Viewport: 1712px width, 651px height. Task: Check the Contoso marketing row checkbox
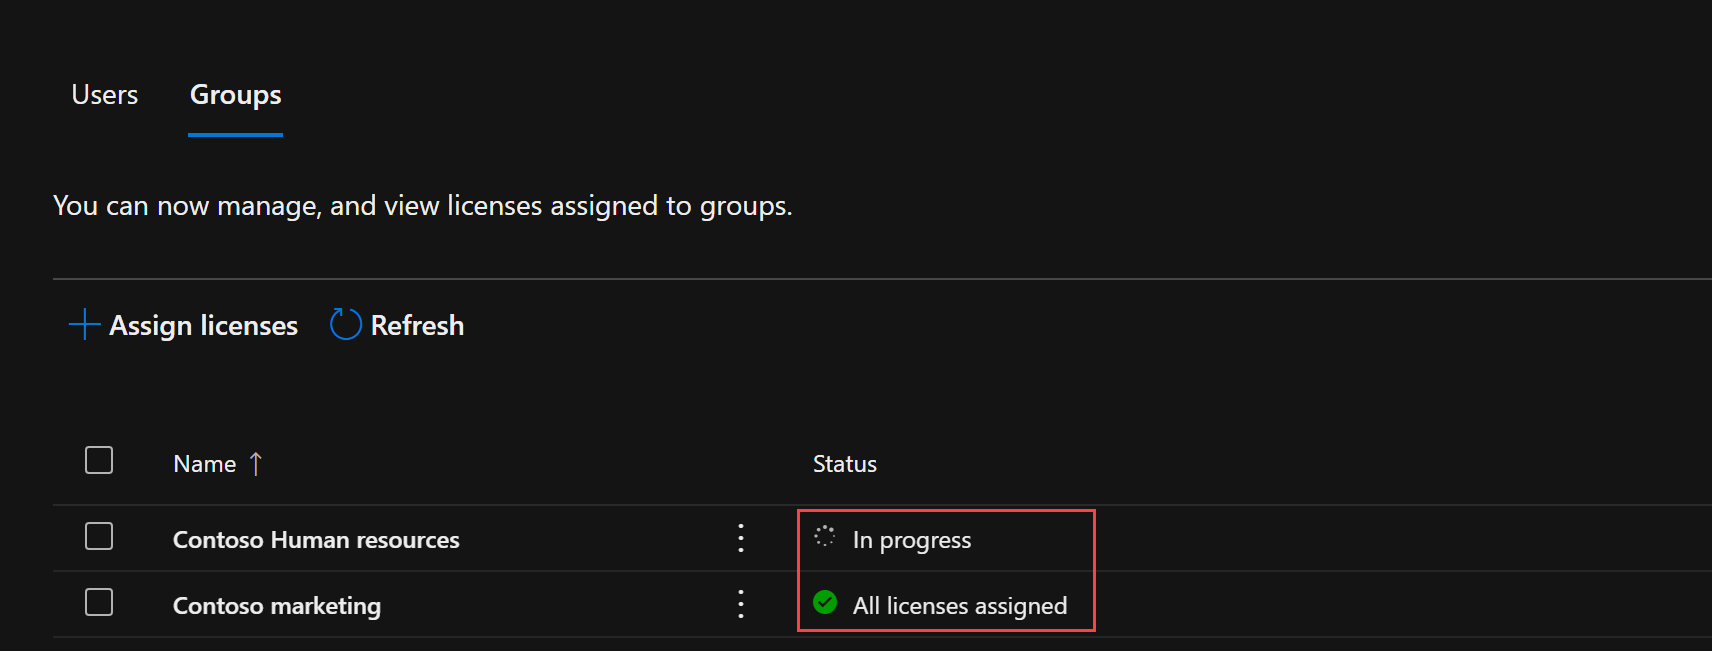click(99, 603)
